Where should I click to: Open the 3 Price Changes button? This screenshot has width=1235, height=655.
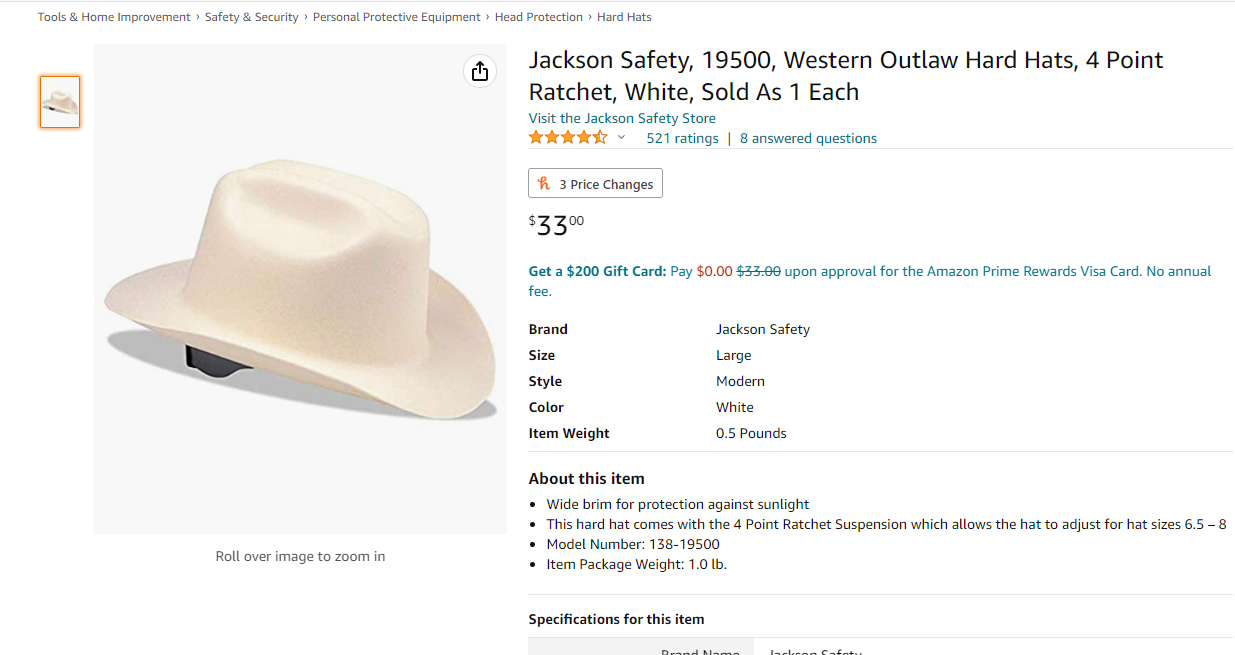click(595, 184)
